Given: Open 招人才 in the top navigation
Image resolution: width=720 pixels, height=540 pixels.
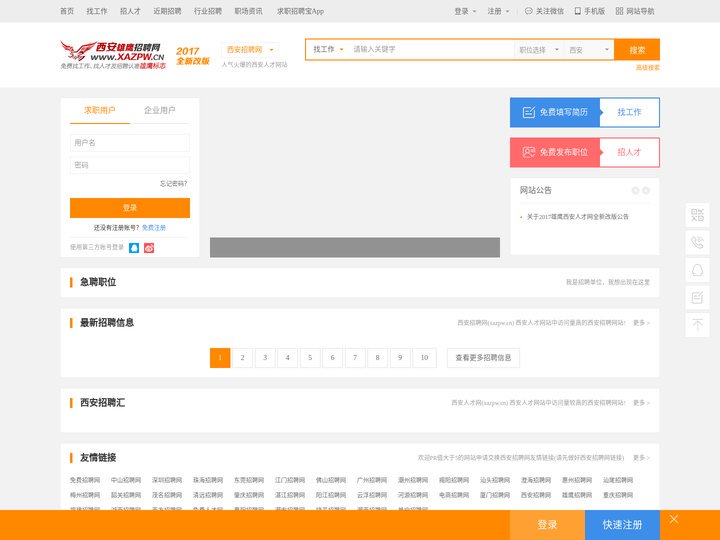Looking at the screenshot, I should 130,11.
